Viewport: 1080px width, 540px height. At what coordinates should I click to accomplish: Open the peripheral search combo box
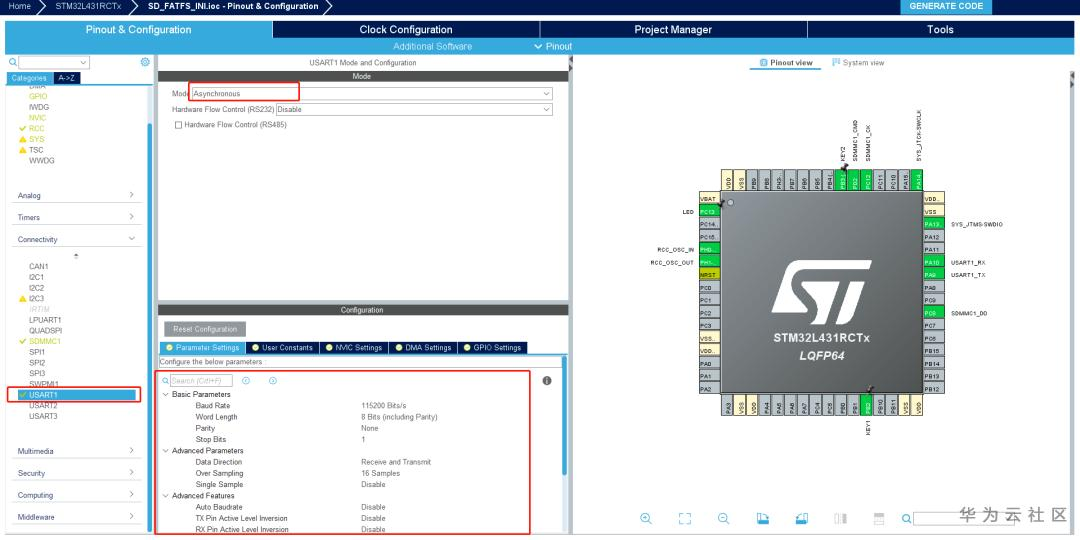point(54,62)
